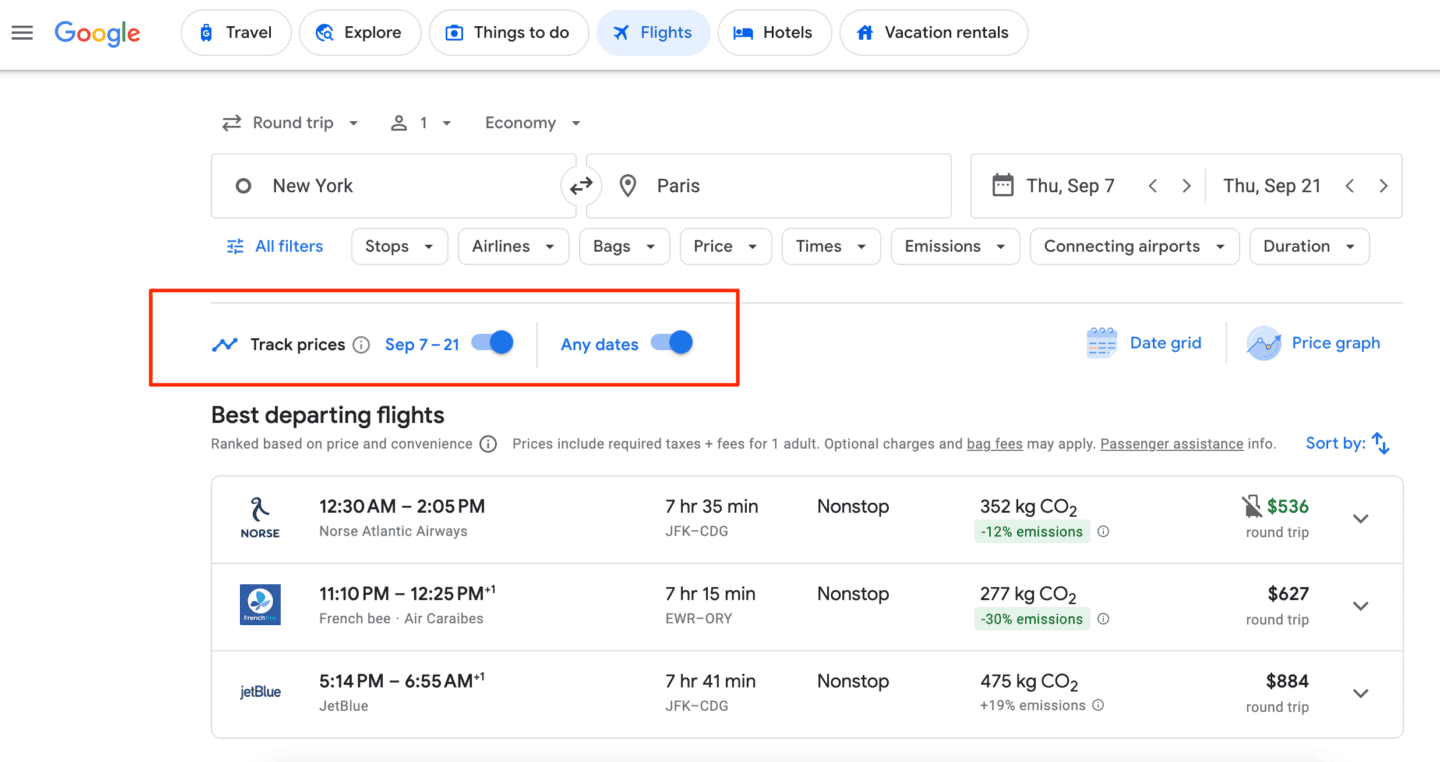The width and height of the screenshot is (1440, 762).
Task: Open the hamburger main menu
Action: point(22,33)
